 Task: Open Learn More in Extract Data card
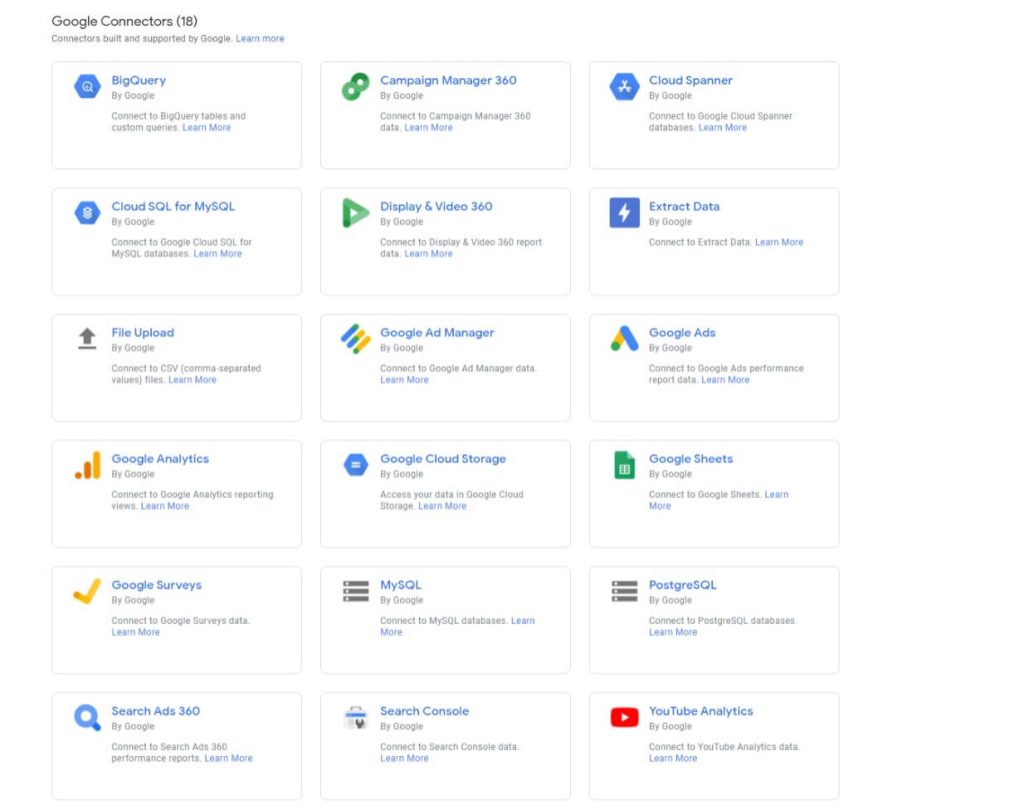tap(779, 242)
